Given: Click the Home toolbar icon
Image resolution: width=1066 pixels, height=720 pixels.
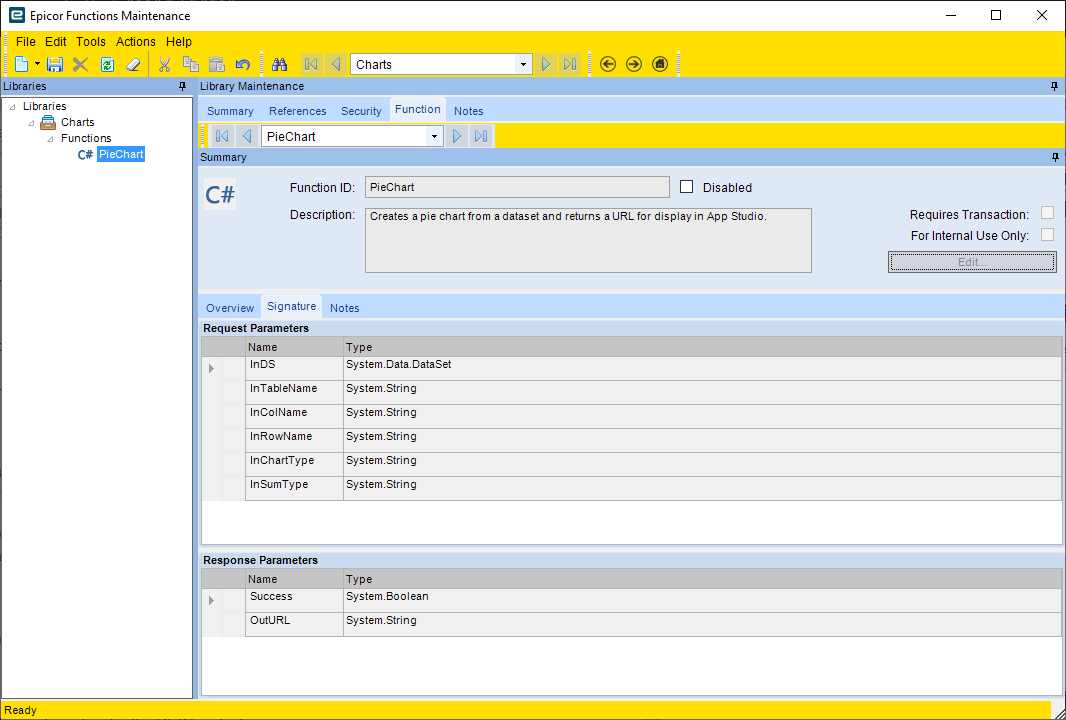Looking at the screenshot, I should tap(659, 65).
